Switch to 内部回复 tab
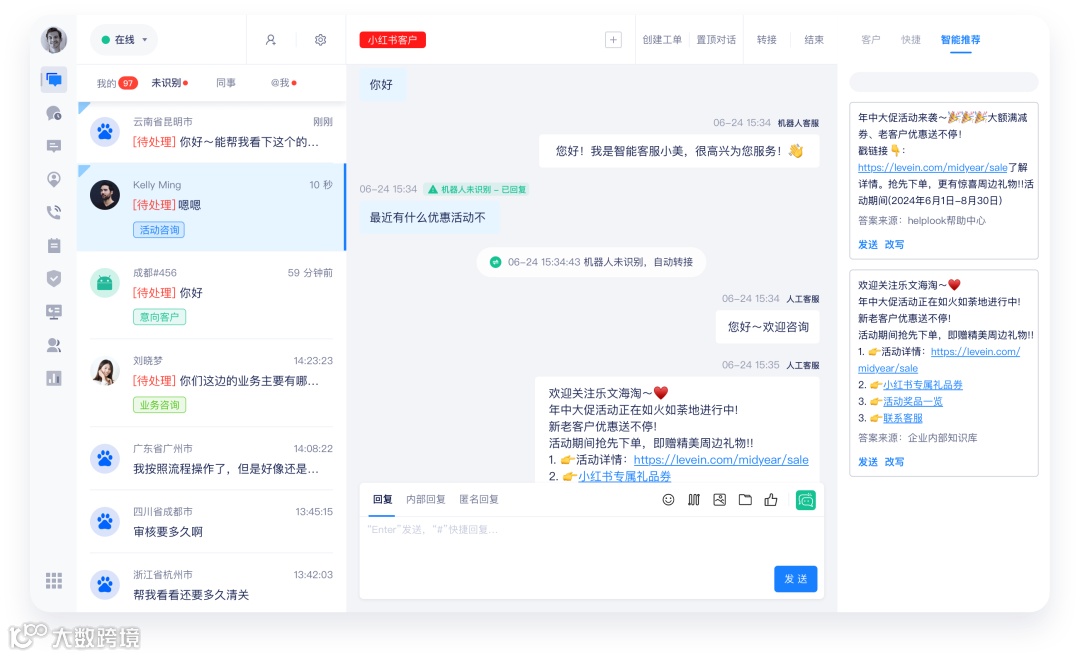Viewport: 1080px width, 657px height. 425,499
